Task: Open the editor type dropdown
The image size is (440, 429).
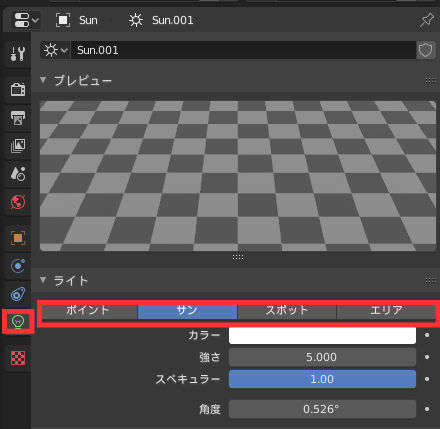Action: pos(26,20)
